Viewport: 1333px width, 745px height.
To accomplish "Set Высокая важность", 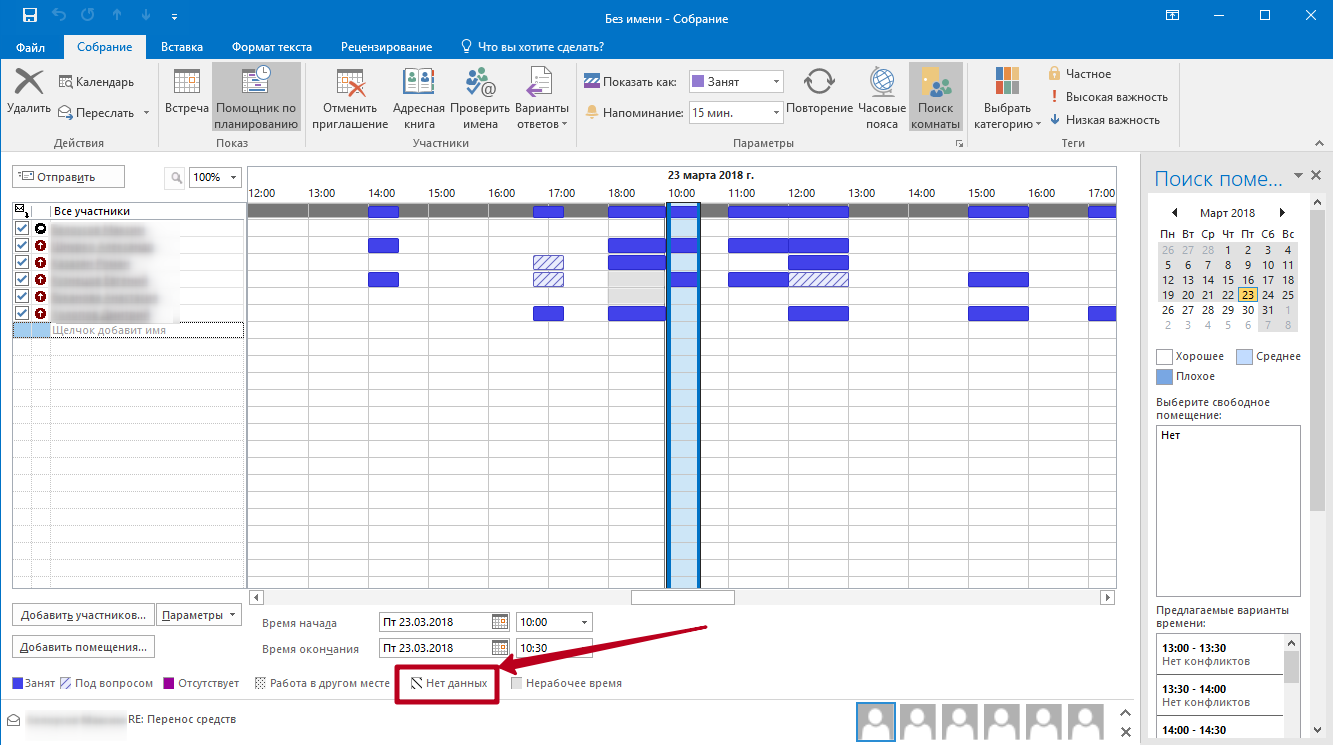I will point(1108,97).
